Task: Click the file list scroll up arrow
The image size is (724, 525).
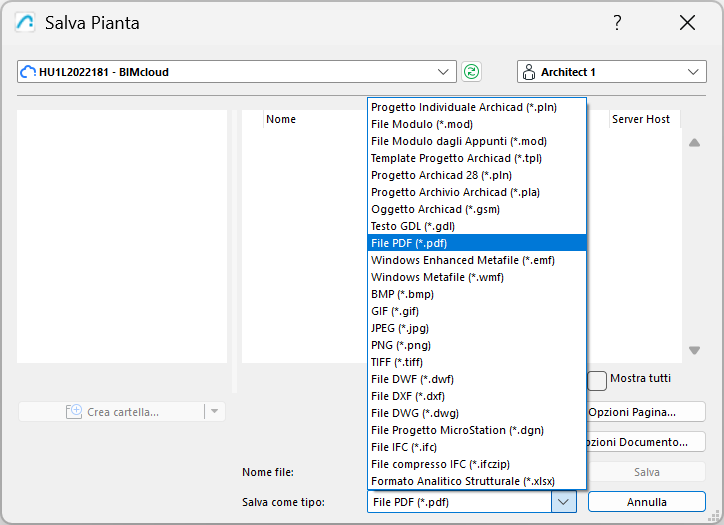Action: tap(694, 143)
